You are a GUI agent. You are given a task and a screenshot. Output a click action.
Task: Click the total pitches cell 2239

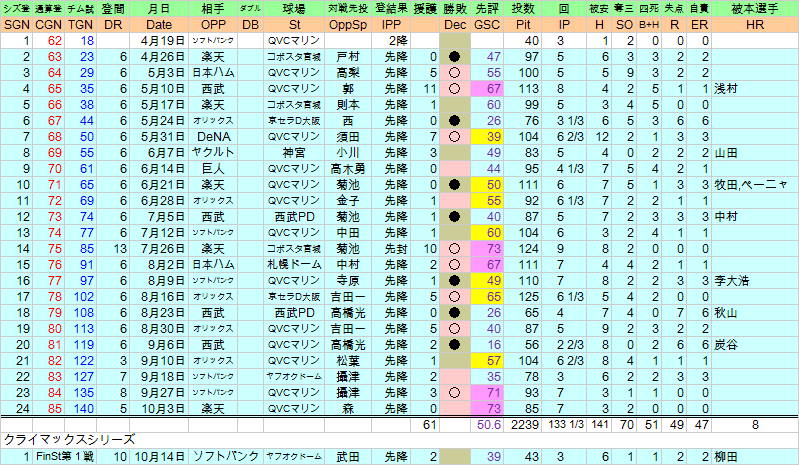point(522,425)
